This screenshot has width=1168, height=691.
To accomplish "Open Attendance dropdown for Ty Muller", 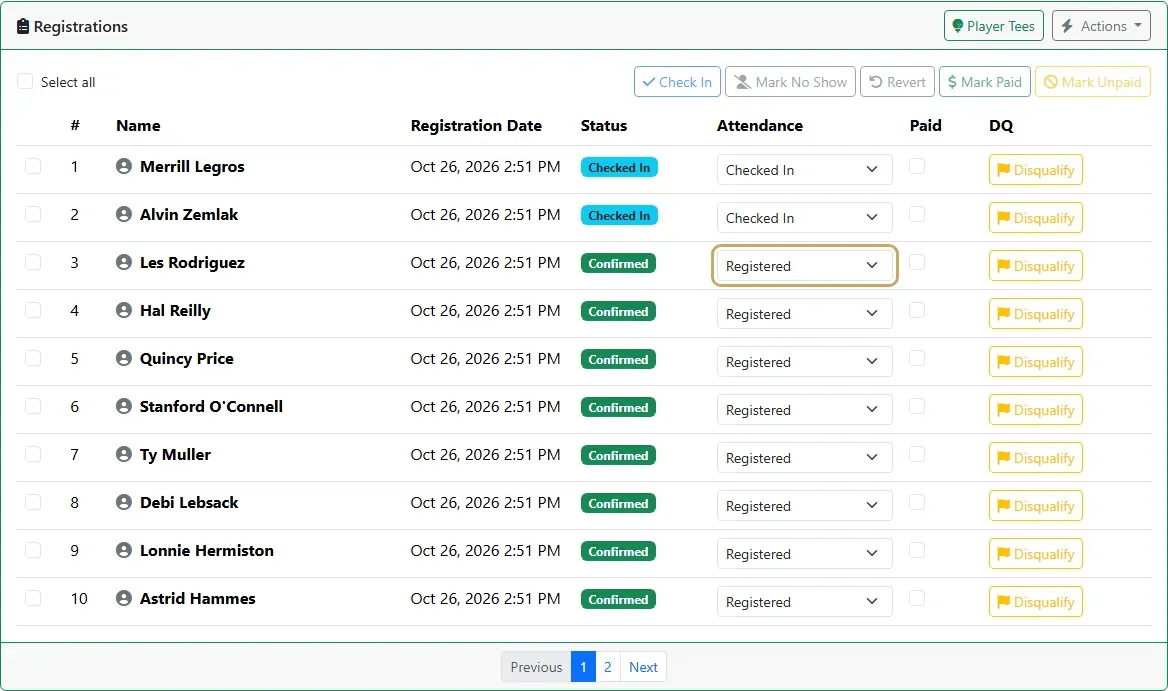I will pos(804,458).
